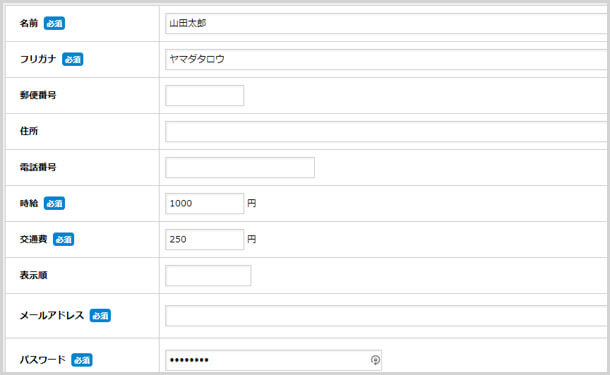This screenshot has width=610, height=375.
Task: Click the 円 unit beside the 時給 field
Action: 252,203
